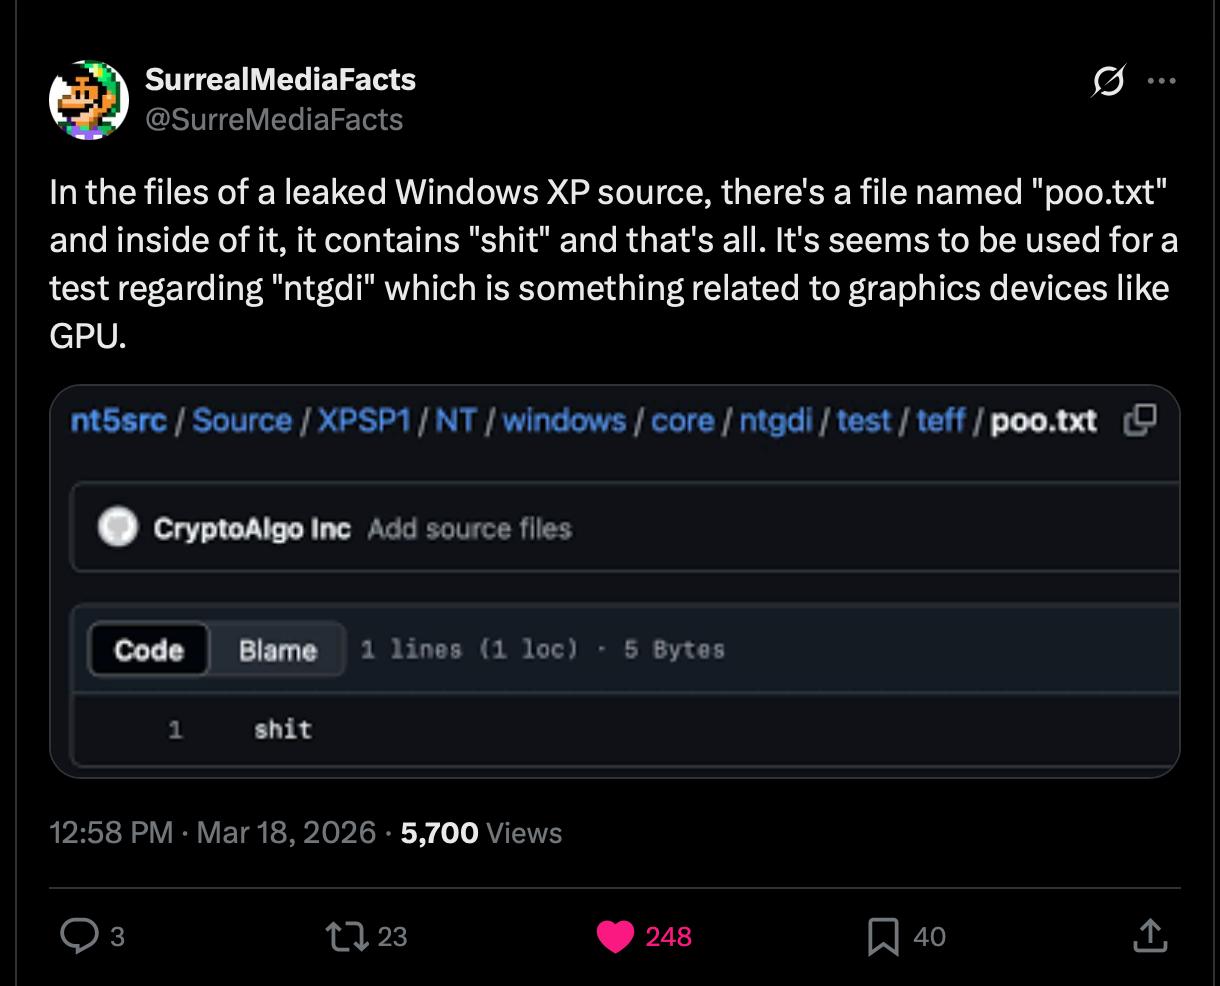This screenshot has width=1220, height=986.
Task: Copy file path using copy icon
Action: 1139,421
